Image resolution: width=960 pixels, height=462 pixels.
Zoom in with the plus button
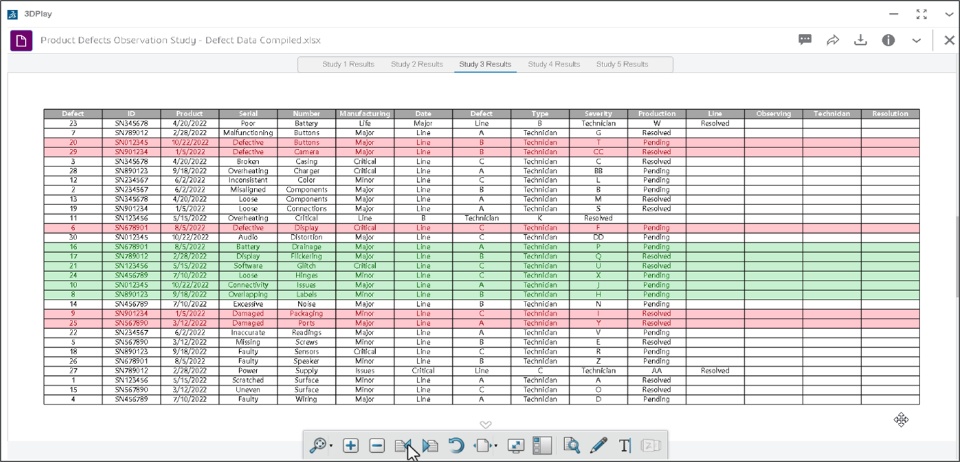coord(351,445)
